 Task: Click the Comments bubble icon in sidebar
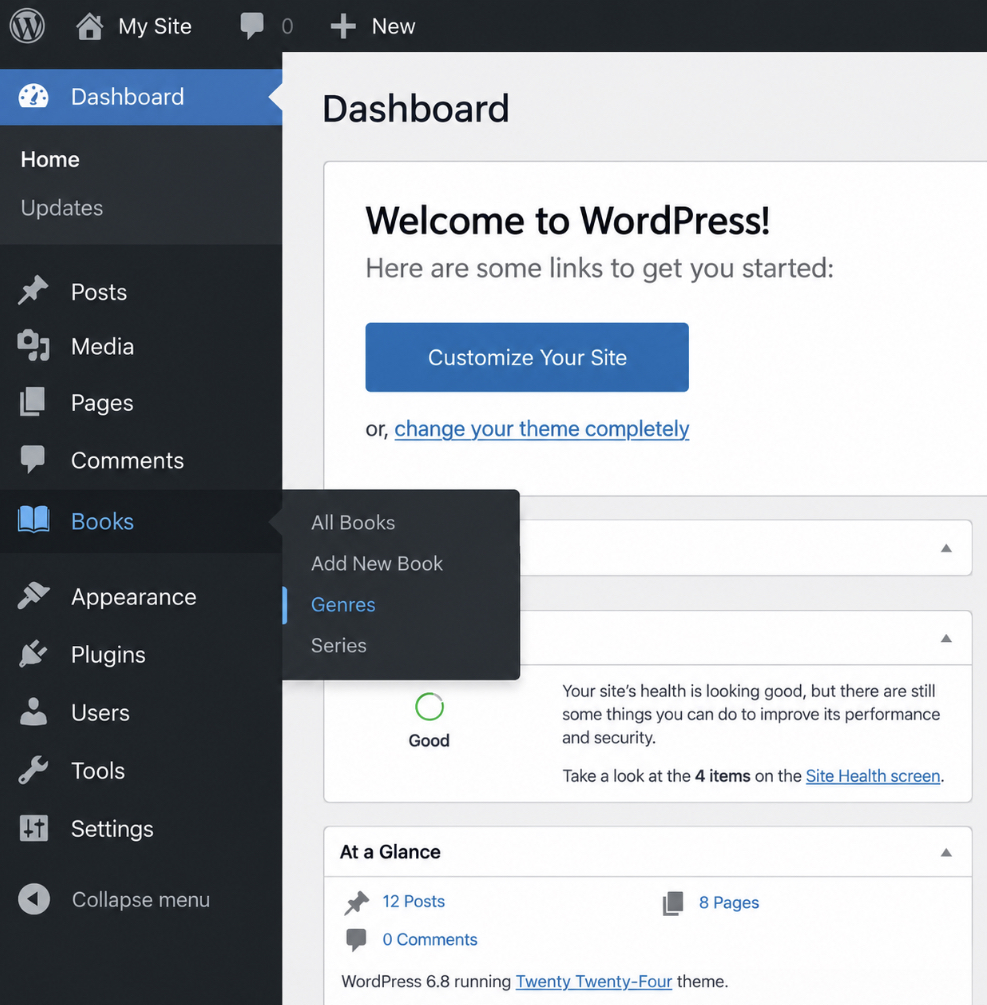[x=33, y=459]
